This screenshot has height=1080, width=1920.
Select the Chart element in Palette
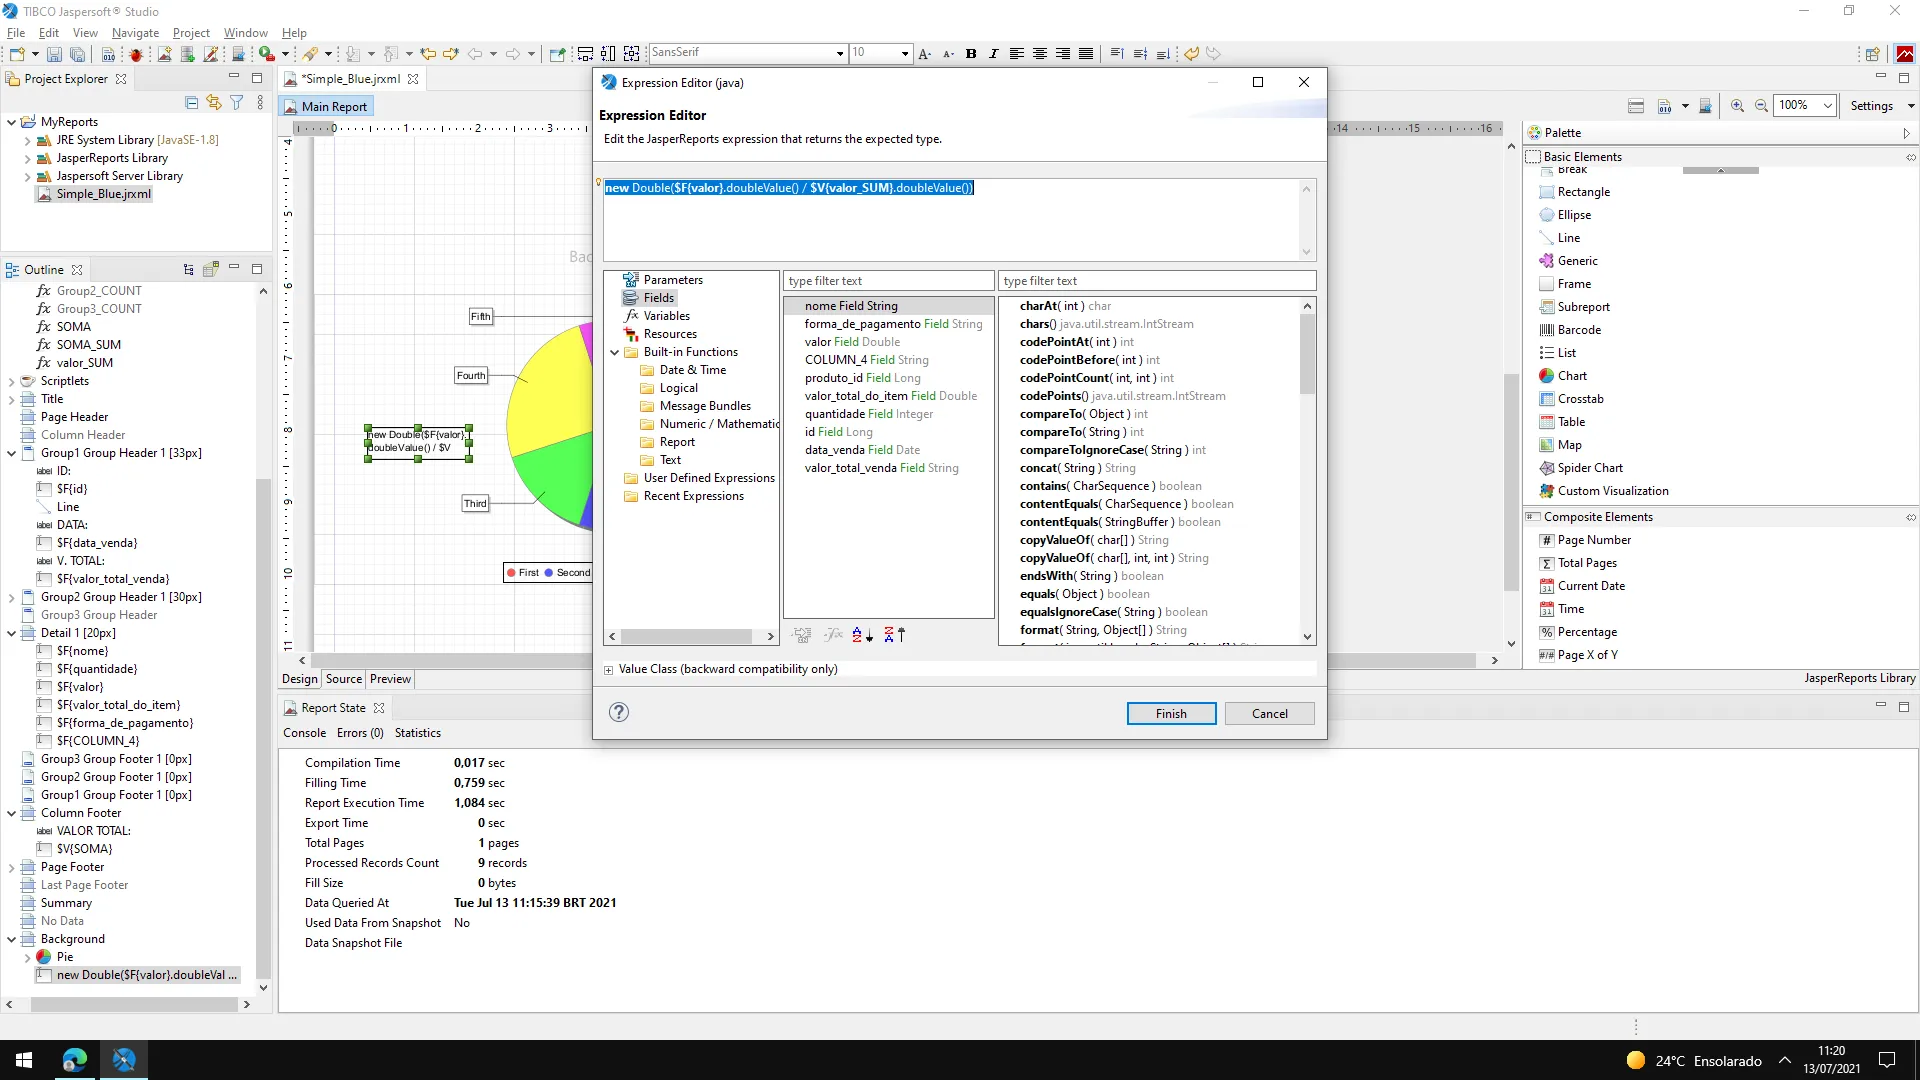(x=1572, y=376)
